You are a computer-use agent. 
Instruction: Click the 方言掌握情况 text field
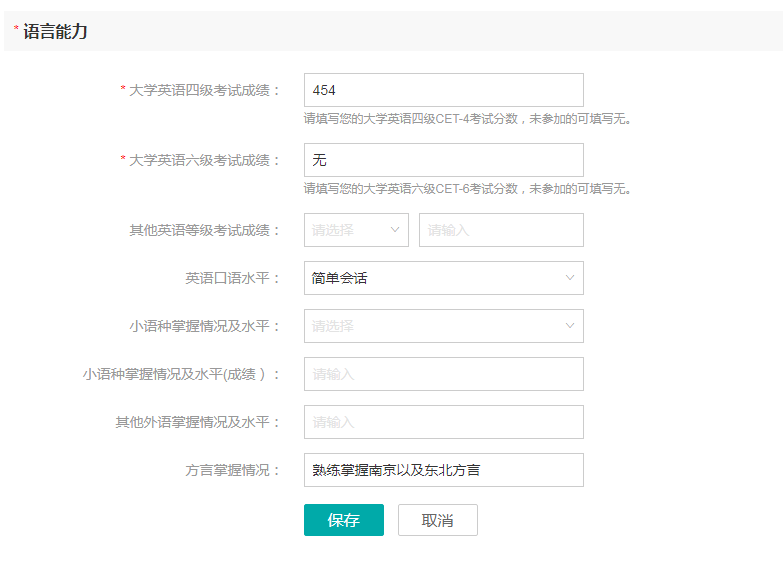click(443, 470)
